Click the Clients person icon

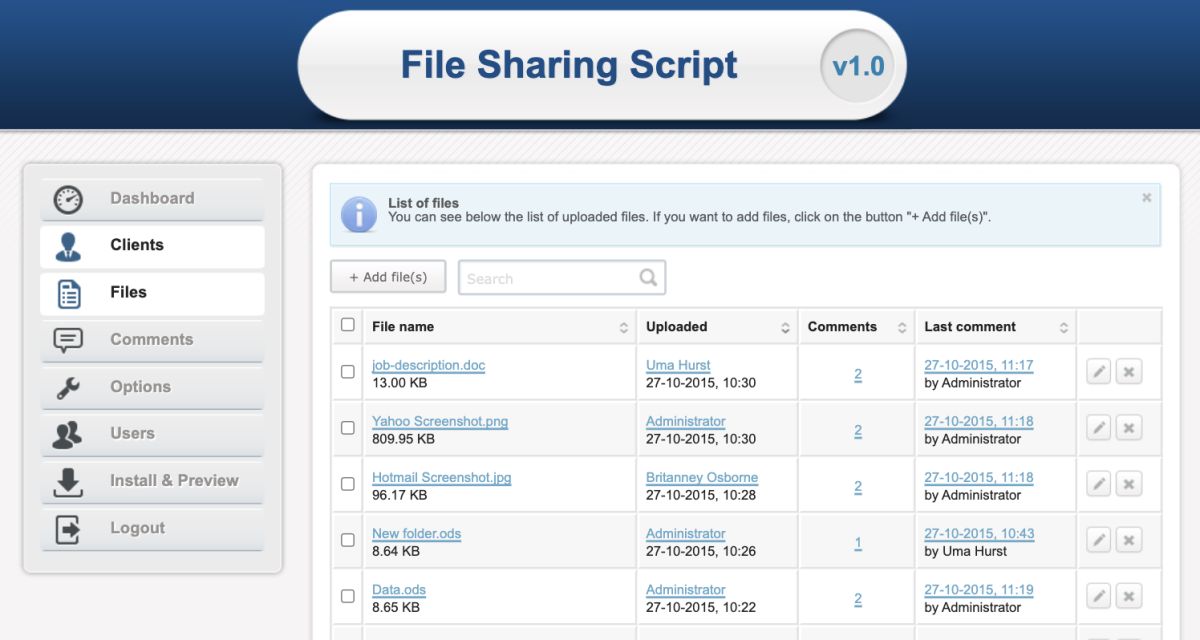tap(67, 245)
